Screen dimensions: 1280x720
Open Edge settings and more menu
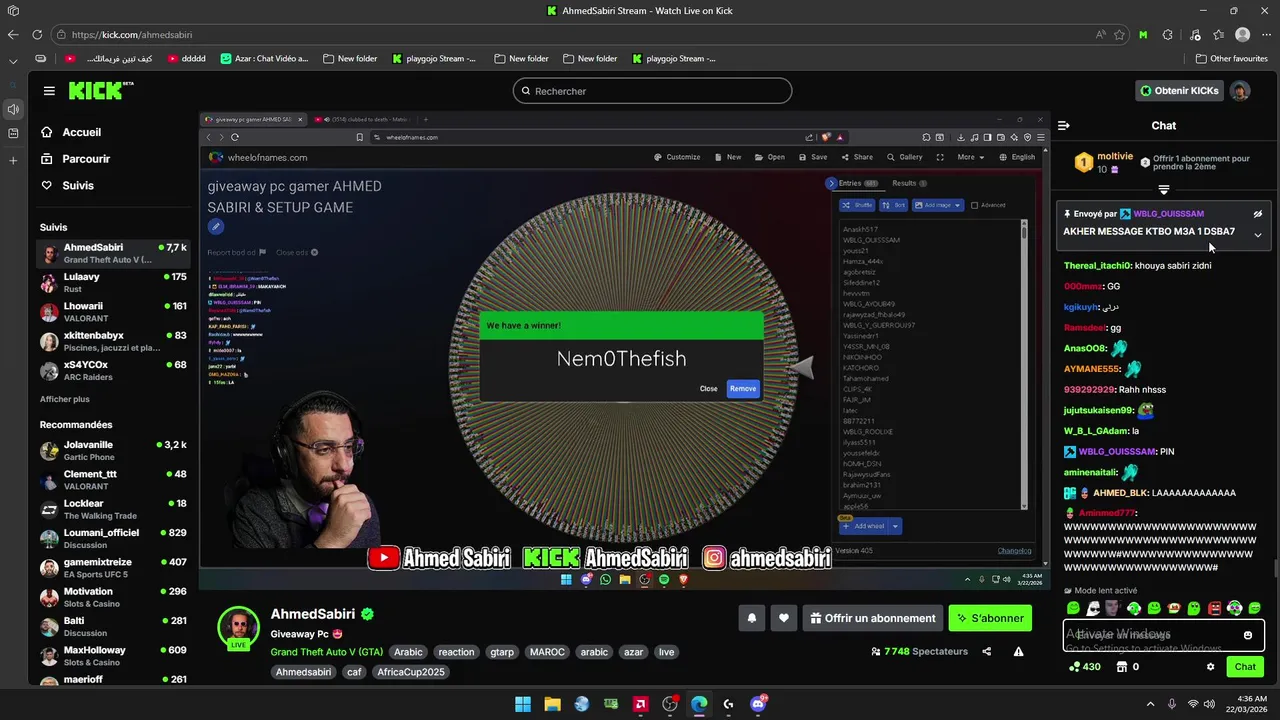tap(1266, 34)
